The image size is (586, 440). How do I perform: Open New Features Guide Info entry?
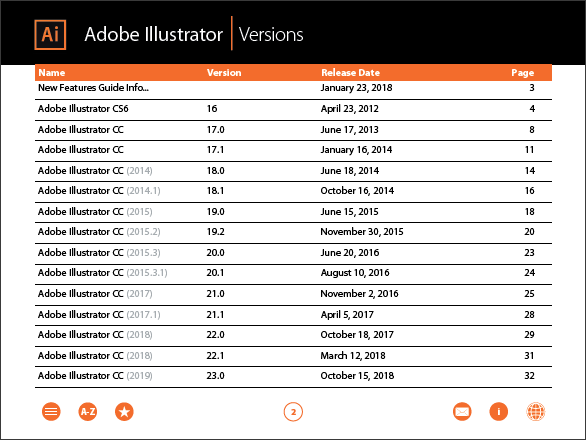coord(93,87)
